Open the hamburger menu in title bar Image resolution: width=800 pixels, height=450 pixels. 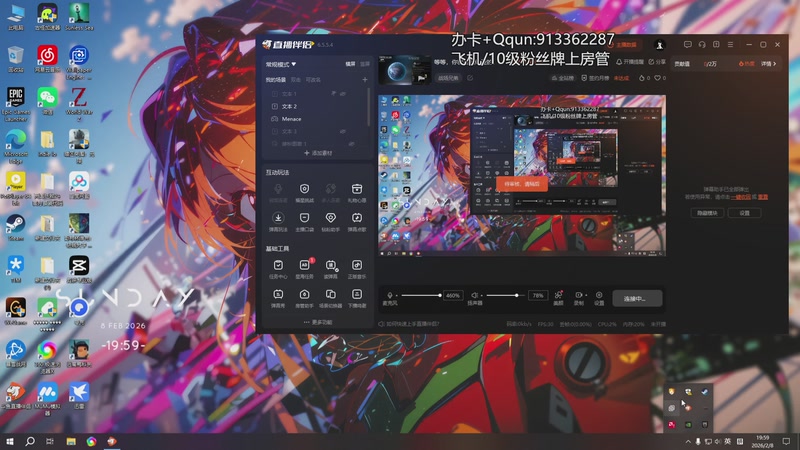pos(731,45)
